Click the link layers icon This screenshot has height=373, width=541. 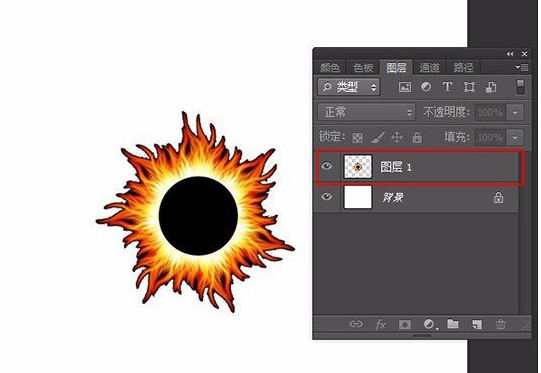pos(356,324)
